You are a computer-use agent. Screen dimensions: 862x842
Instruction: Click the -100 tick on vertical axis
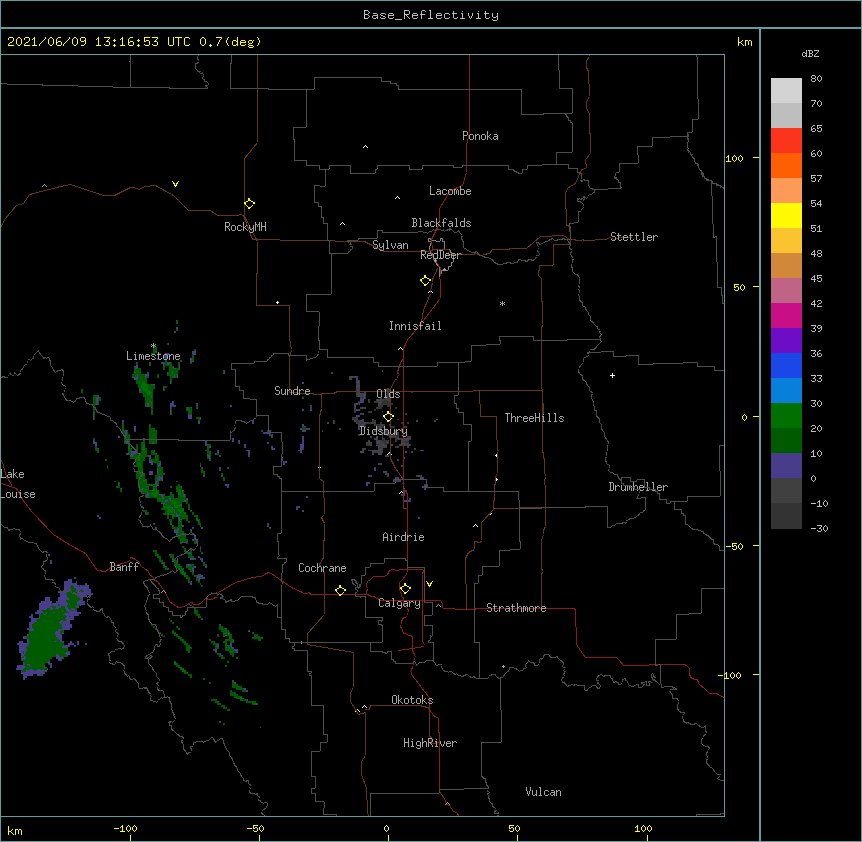pos(731,675)
